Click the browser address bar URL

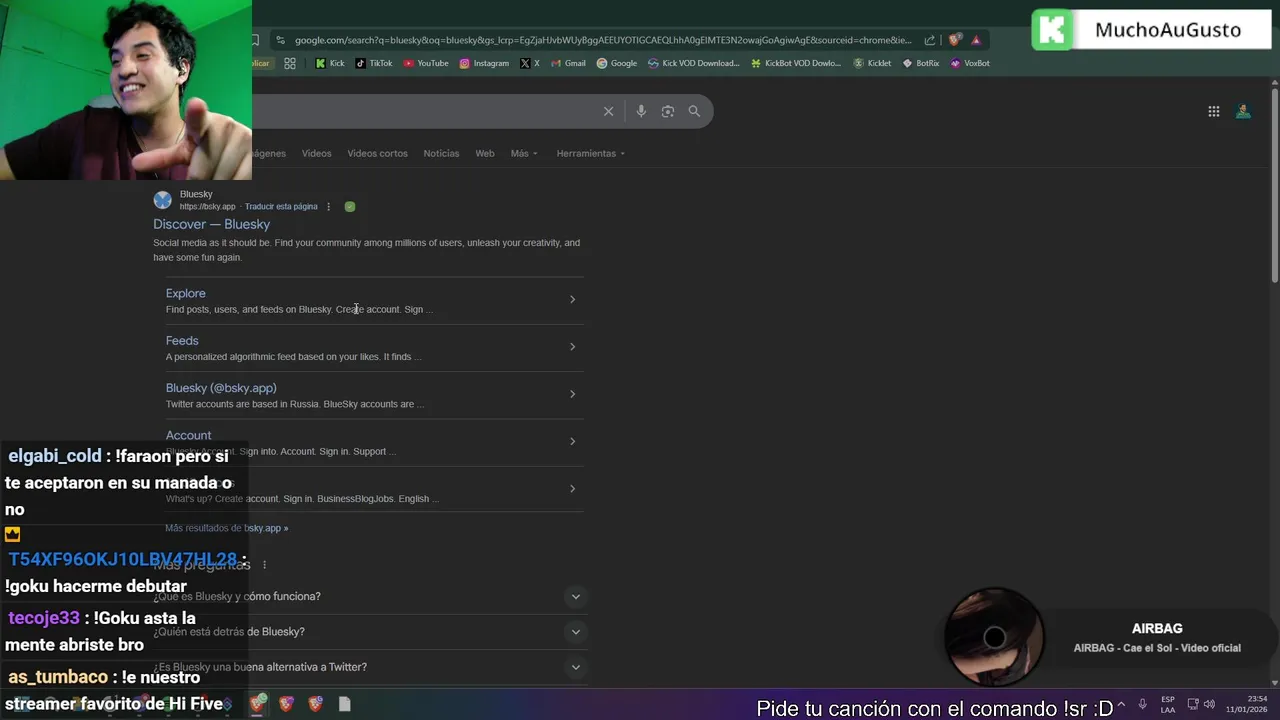point(603,40)
